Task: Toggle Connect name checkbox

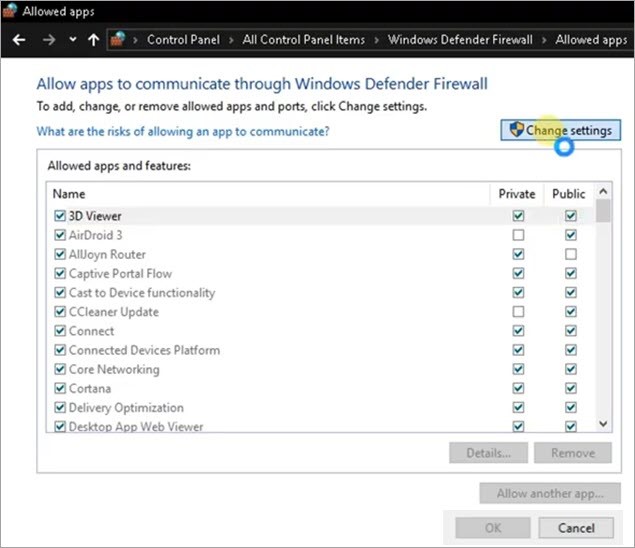Action: [x=60, y=331]
